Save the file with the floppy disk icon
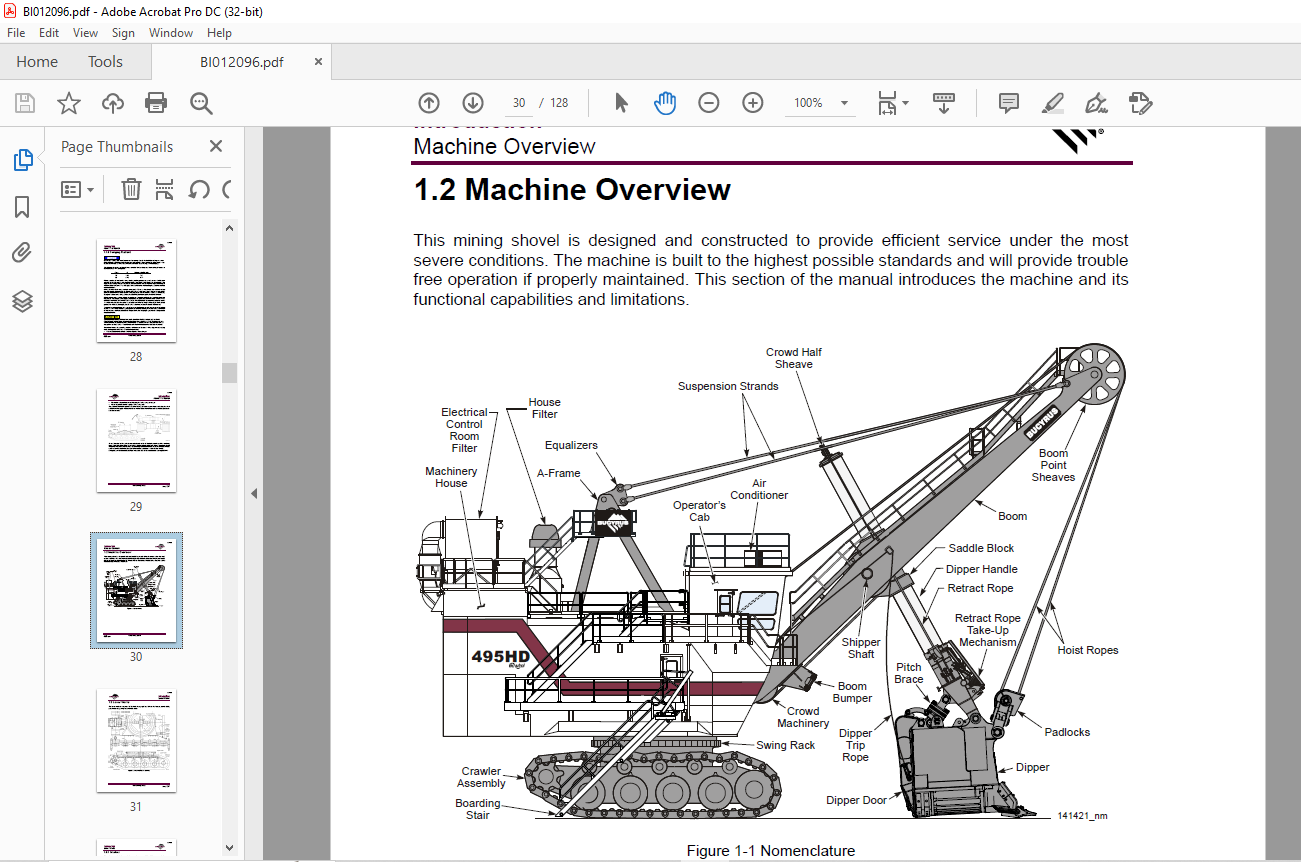1301x862 pixels. [x=25, y=103]
